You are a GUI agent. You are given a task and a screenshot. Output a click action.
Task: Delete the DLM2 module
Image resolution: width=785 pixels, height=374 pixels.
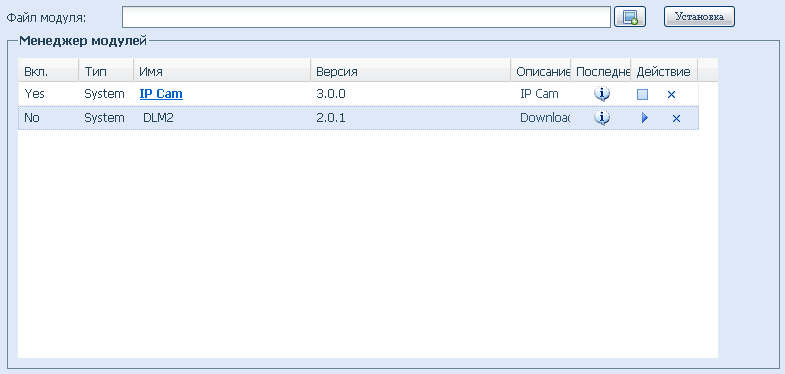click(x=676, y=118)
